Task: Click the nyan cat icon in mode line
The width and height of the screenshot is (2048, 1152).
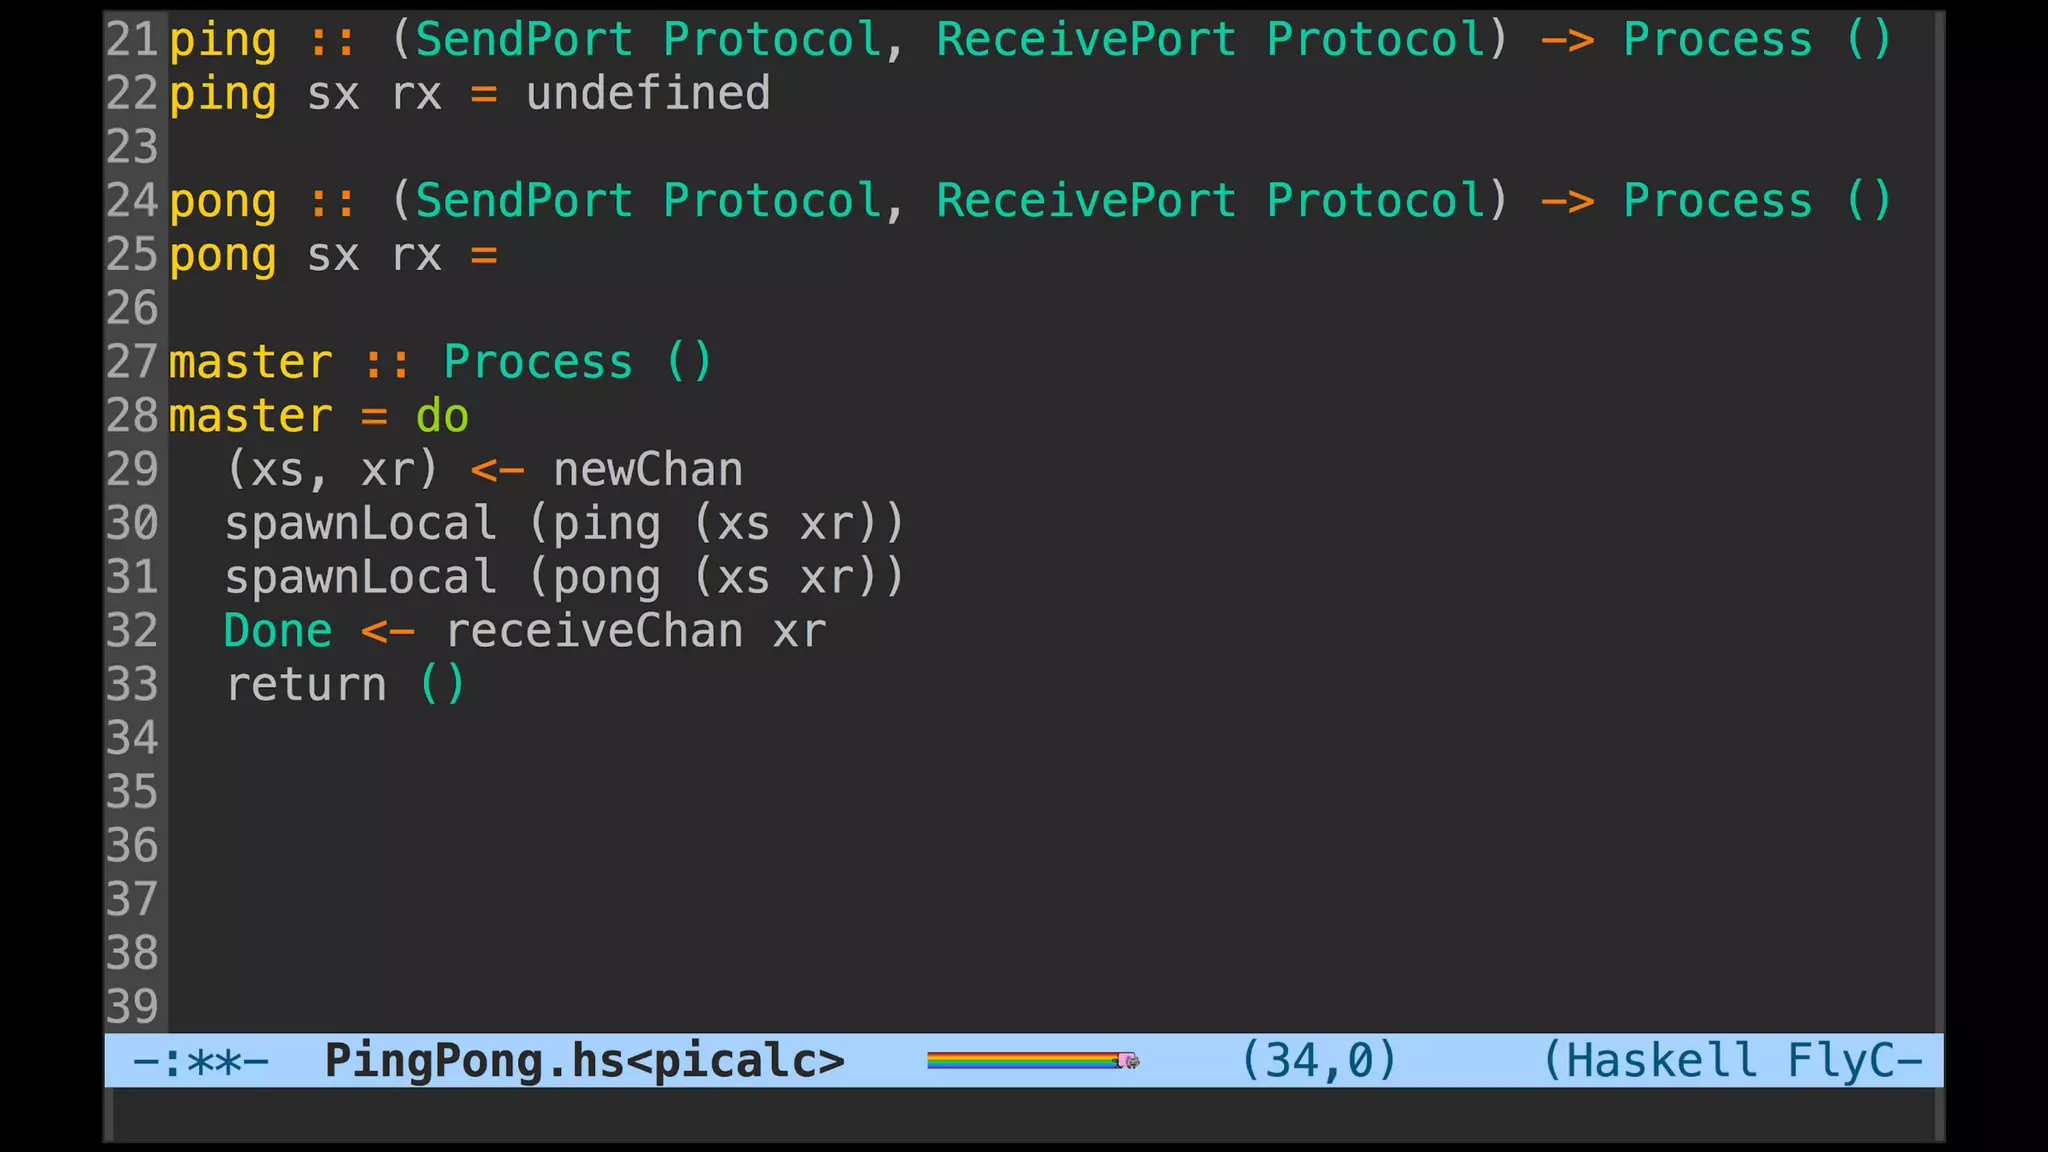Action: click(1128, 1060)
